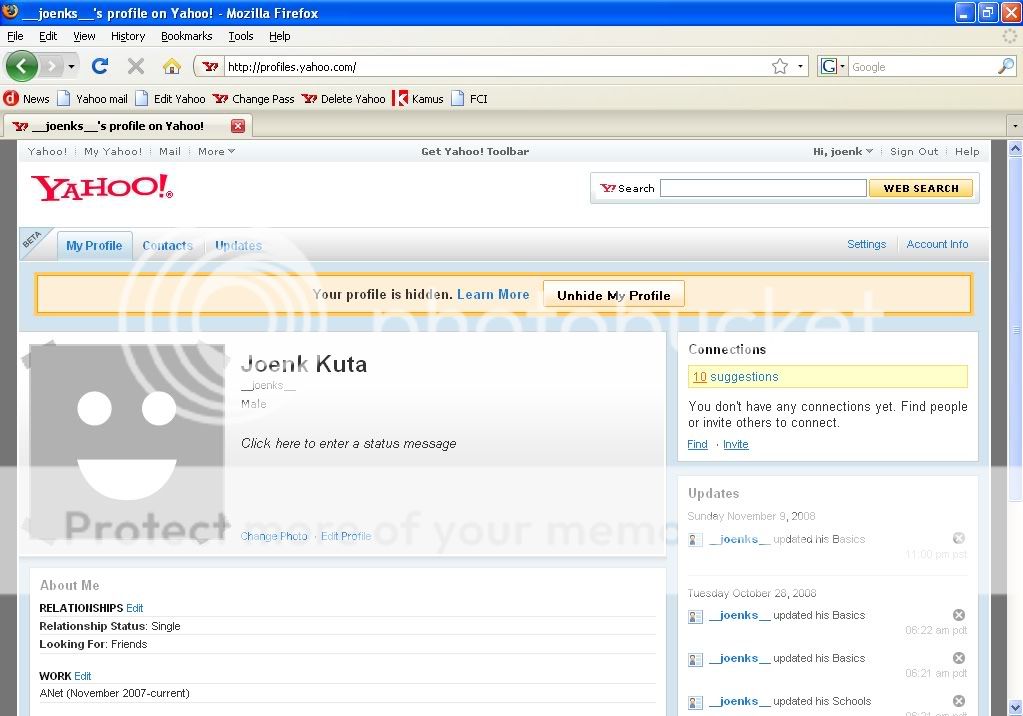Open the Tools menu
This screenshot has height=716, width=1023.
click(241, 36)
